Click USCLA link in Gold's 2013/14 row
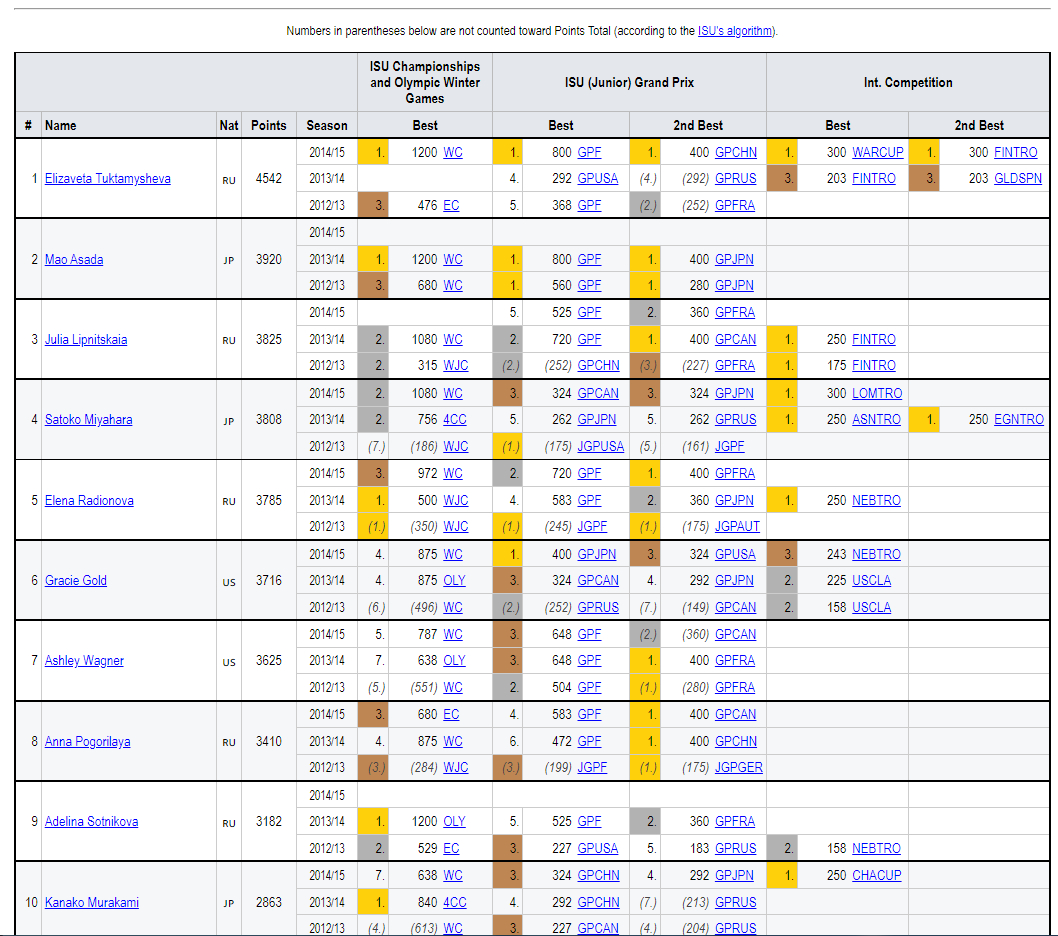The image size is (1058, 936). 871,580
